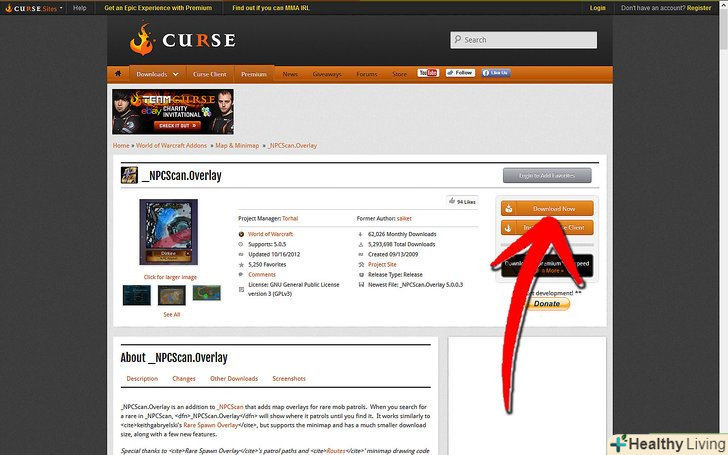
Task: Open the YouTube icon in navigation bar
Action: [428, 72]
